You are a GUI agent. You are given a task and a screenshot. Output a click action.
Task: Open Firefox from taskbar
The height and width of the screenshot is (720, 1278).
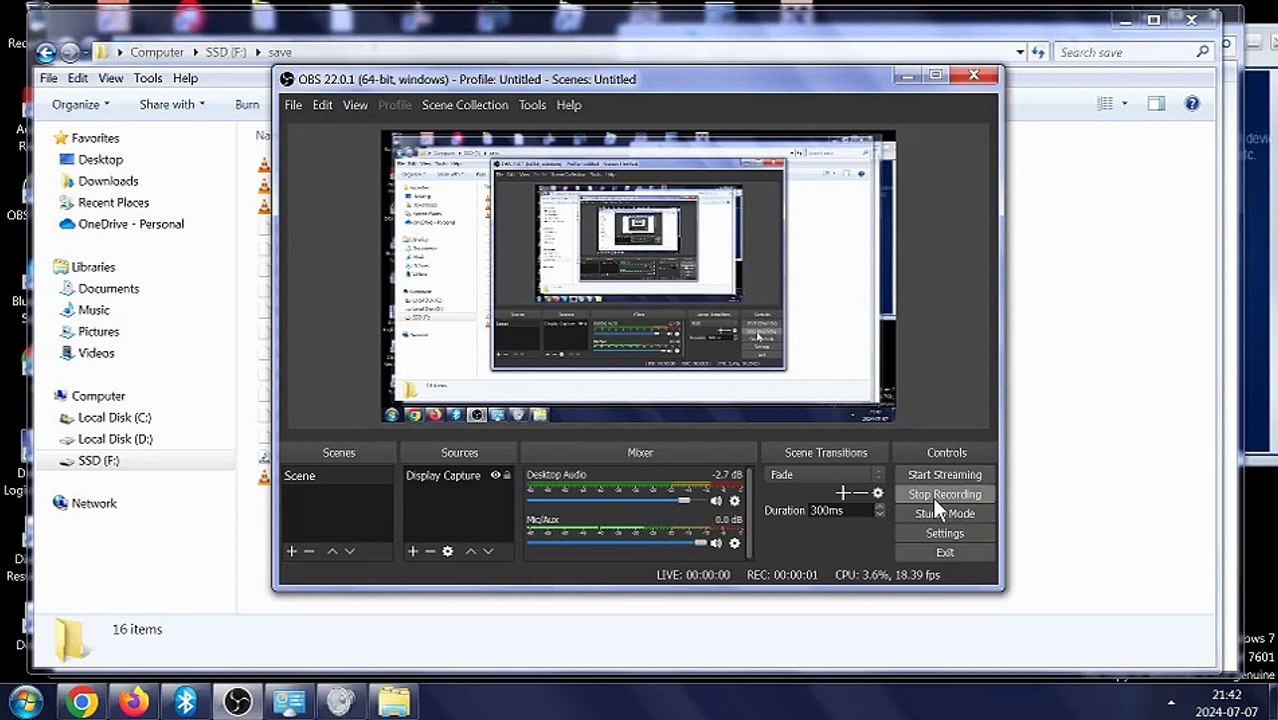pyautogui.click(x=133, y=702)
